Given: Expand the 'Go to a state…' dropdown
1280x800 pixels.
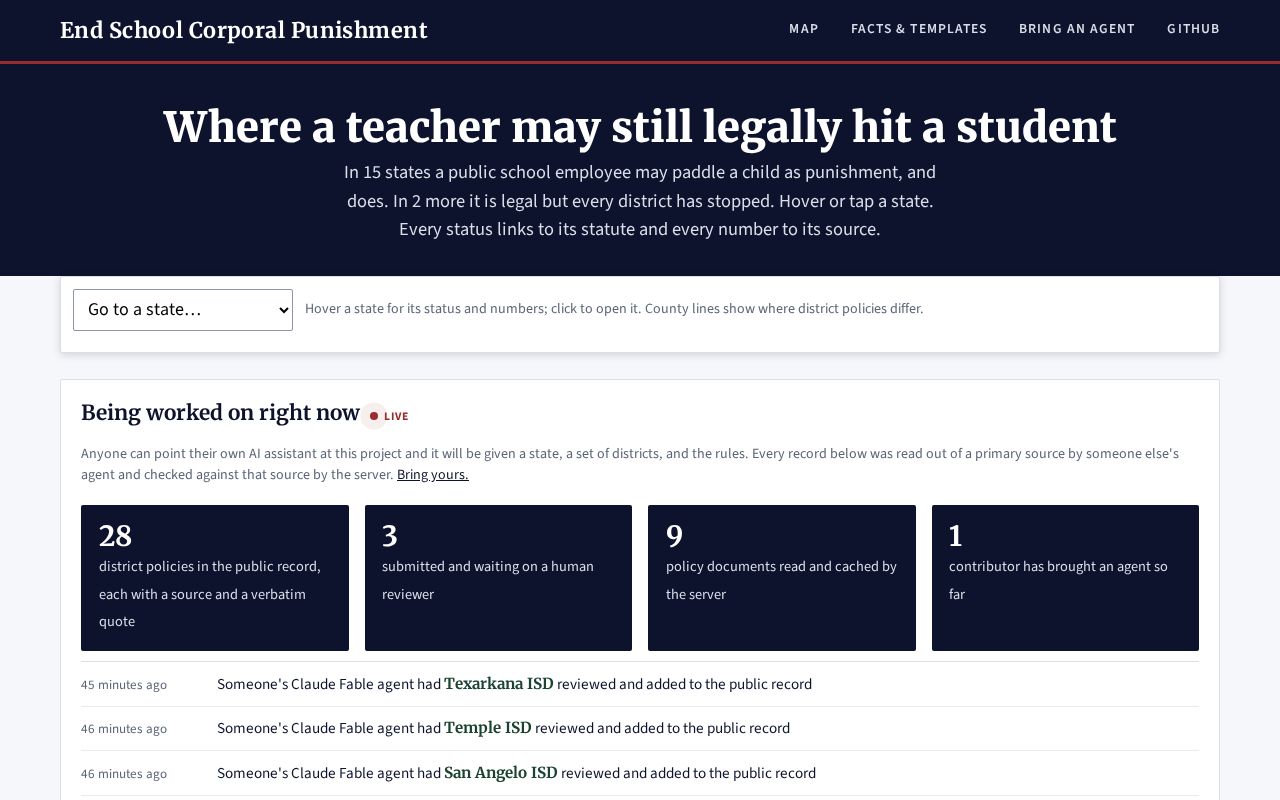Looking at the screenshot, I should point(183,310).
